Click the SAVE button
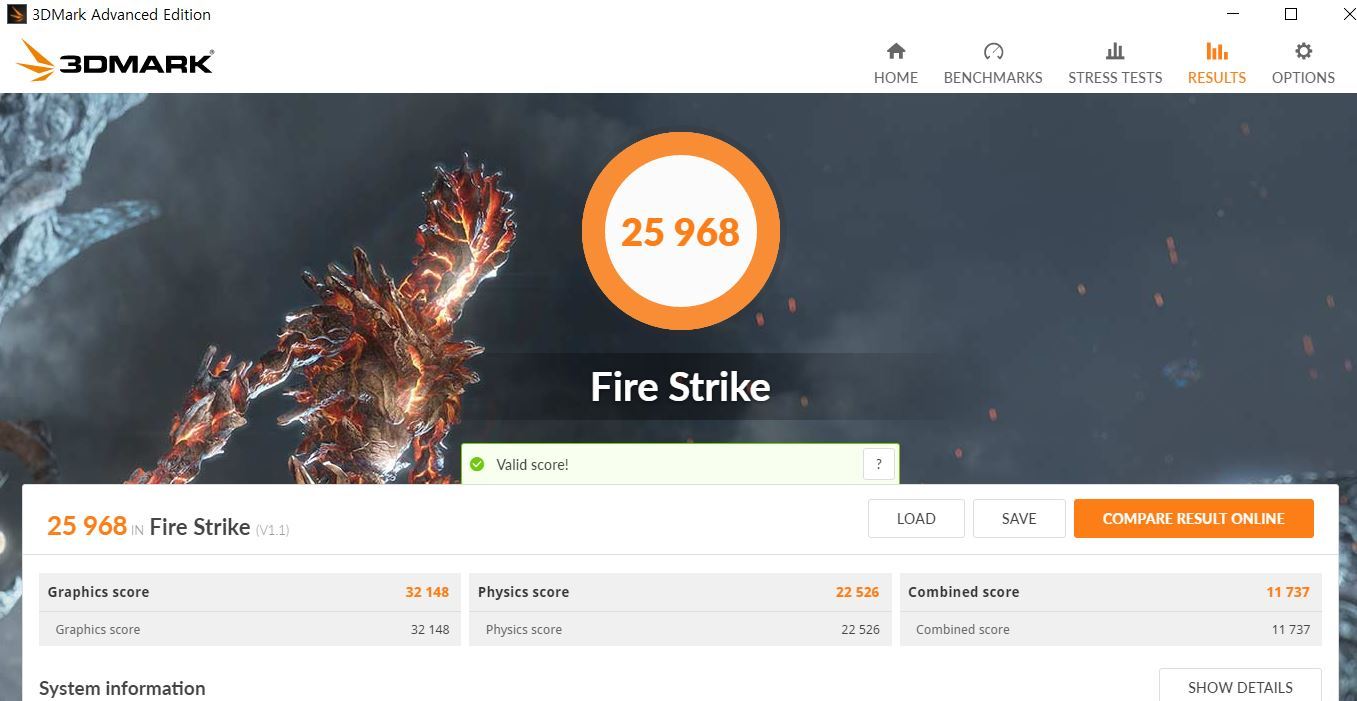 (1019, 518)
